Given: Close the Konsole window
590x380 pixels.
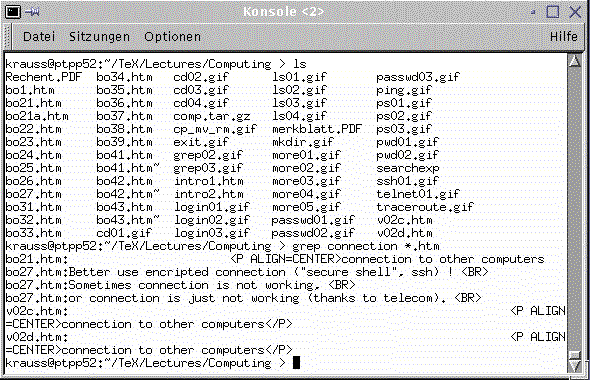Looking at the screenshot, I should 575,12.
